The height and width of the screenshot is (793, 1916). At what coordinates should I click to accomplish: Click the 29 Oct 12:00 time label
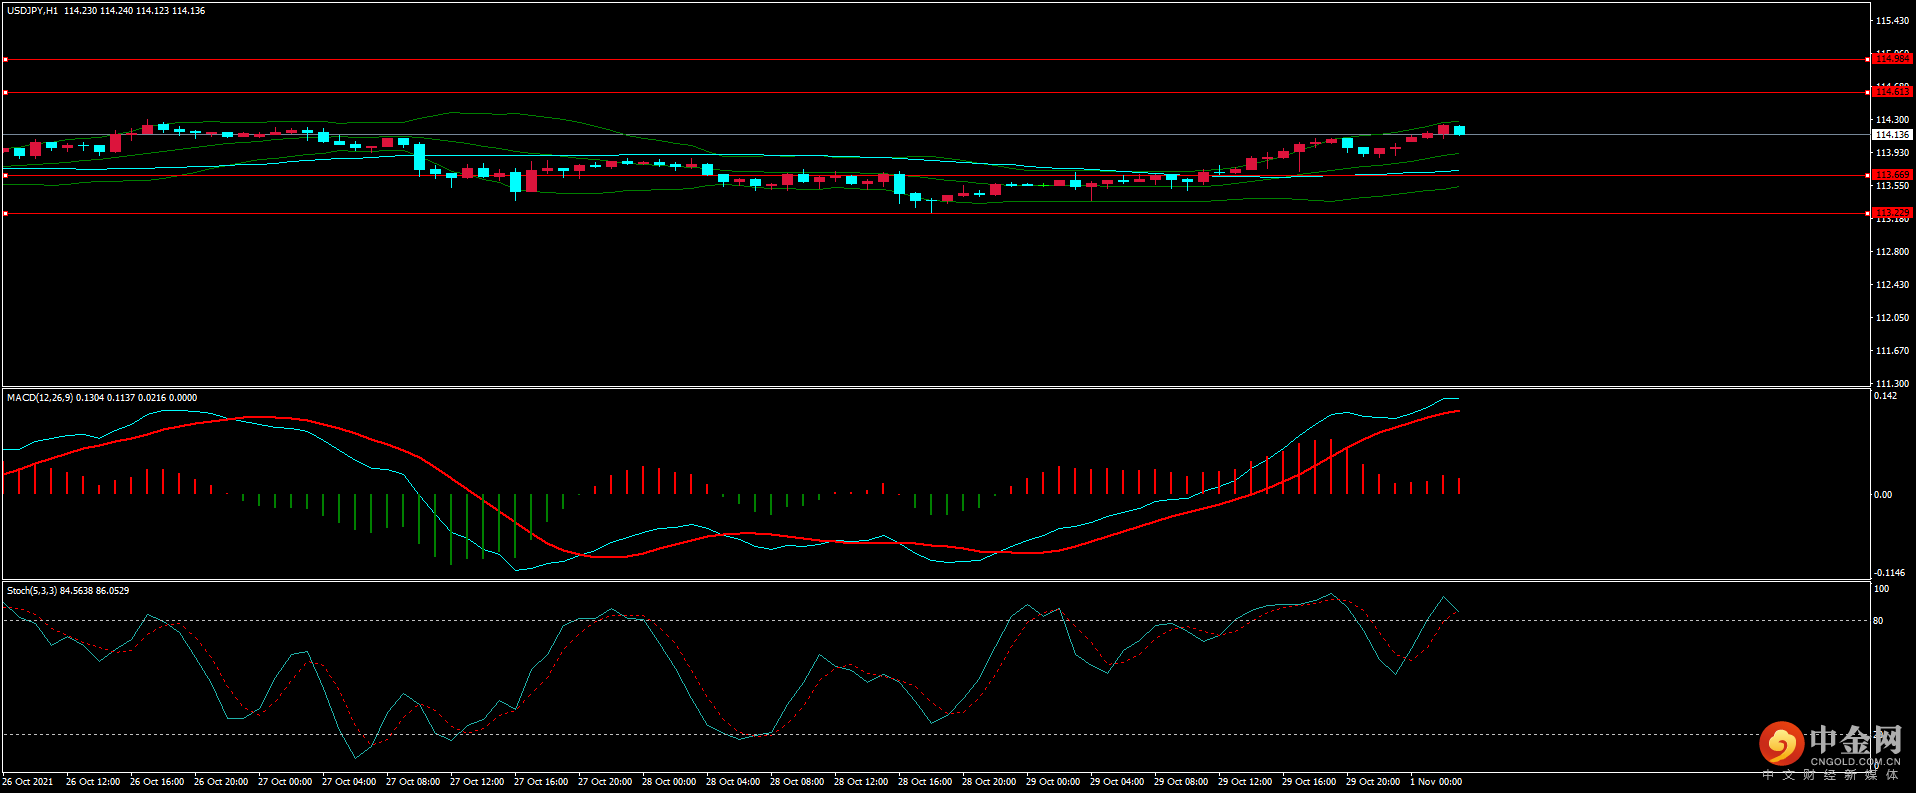1245,782
